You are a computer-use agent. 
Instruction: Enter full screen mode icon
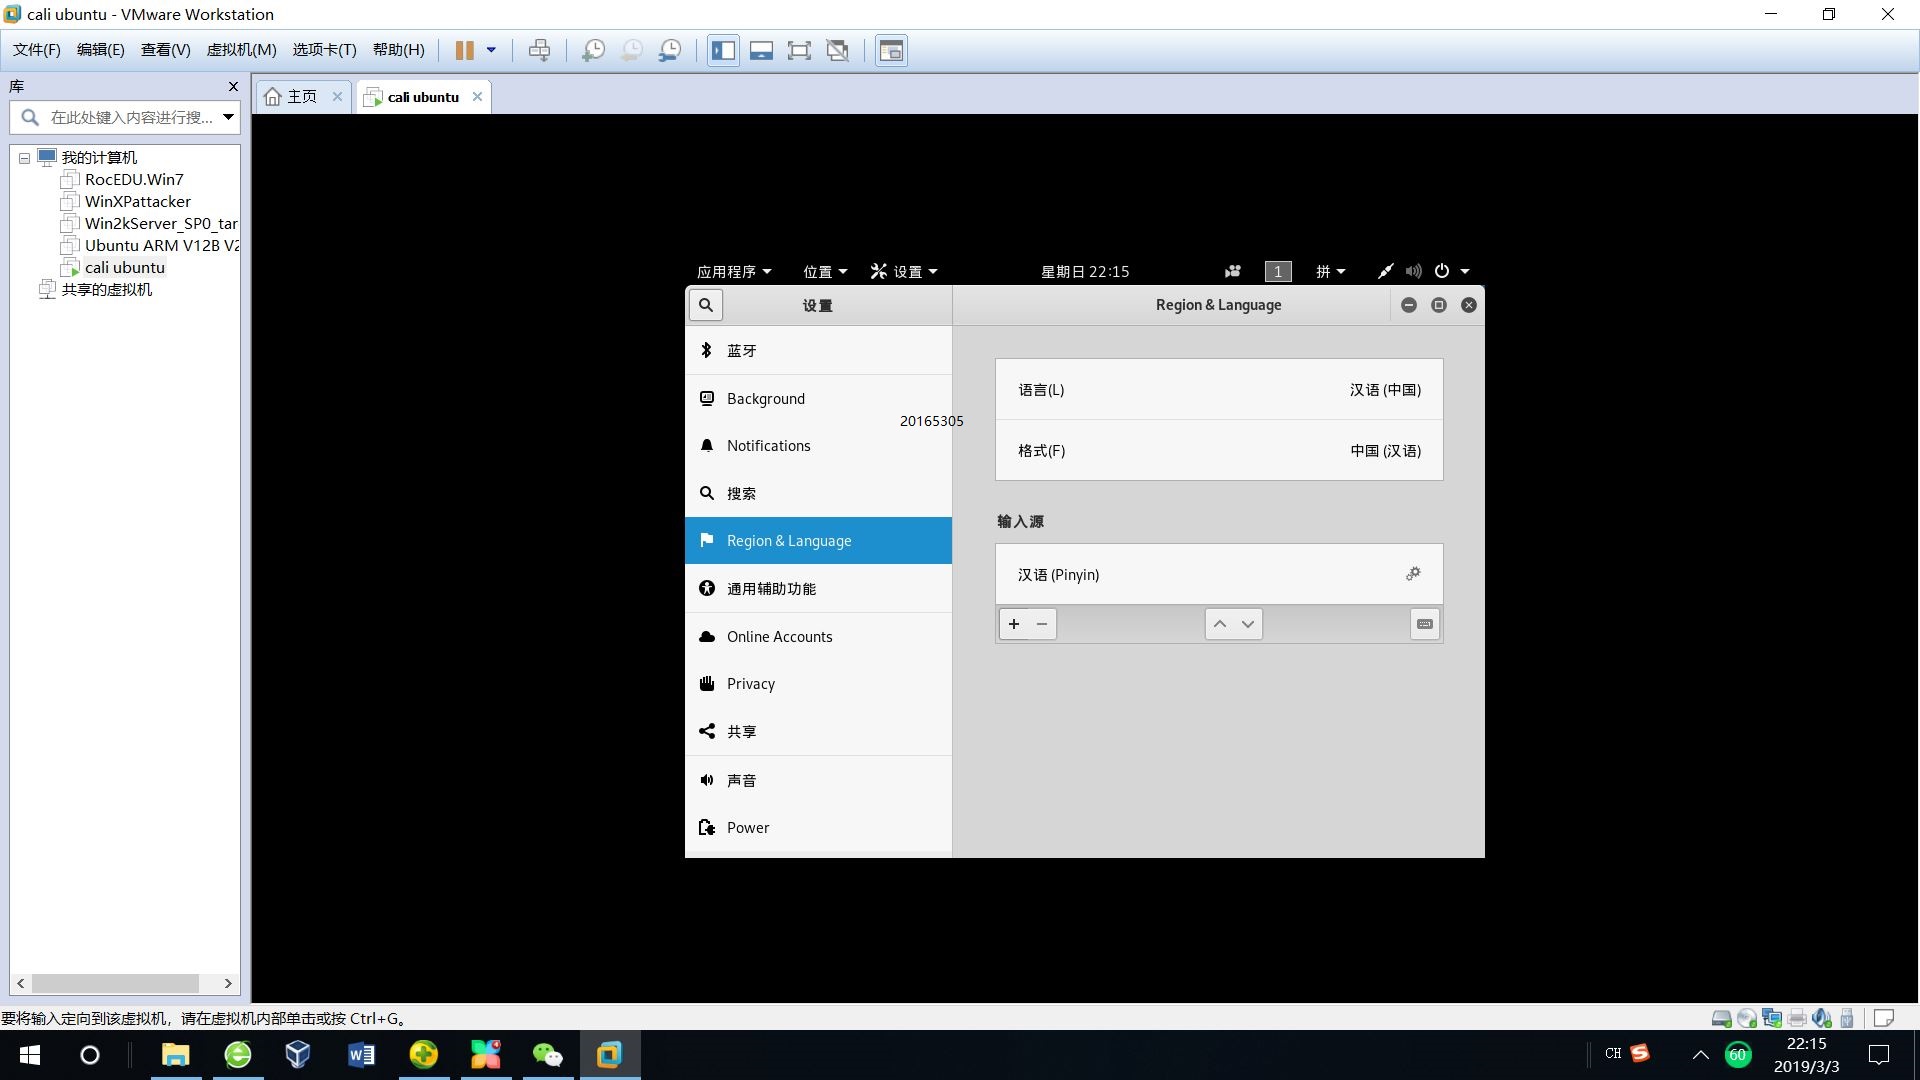[x=799, y=50]
